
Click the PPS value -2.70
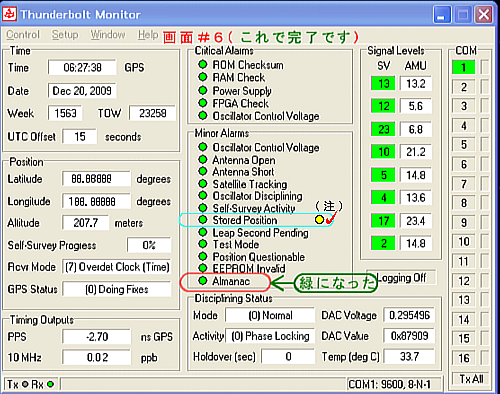pos(97,337)
